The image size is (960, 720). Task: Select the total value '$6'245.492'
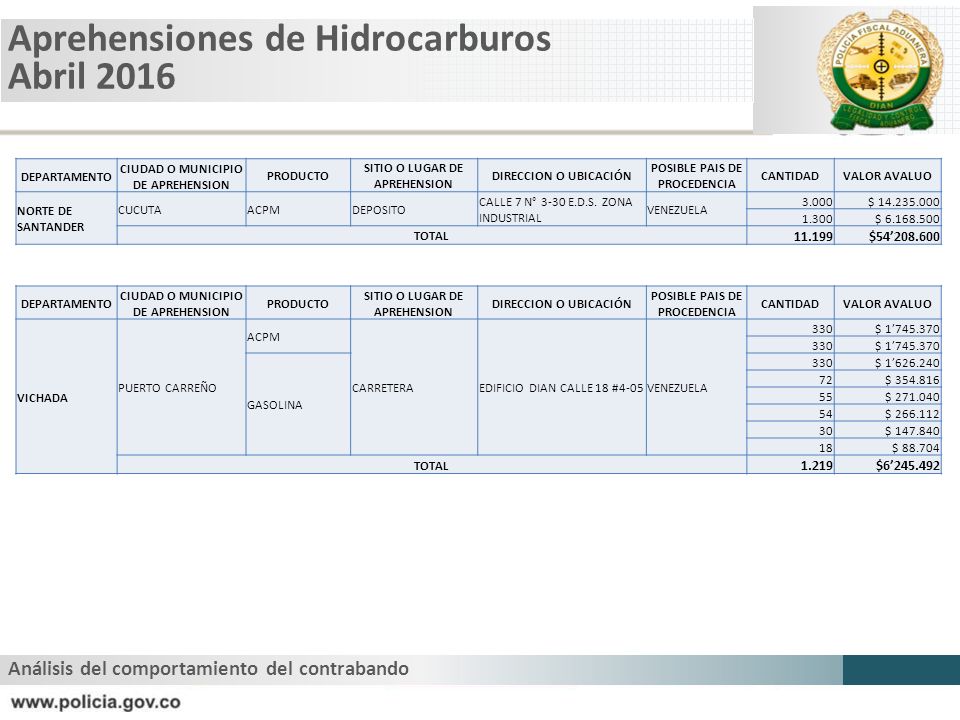click(907, 465)
